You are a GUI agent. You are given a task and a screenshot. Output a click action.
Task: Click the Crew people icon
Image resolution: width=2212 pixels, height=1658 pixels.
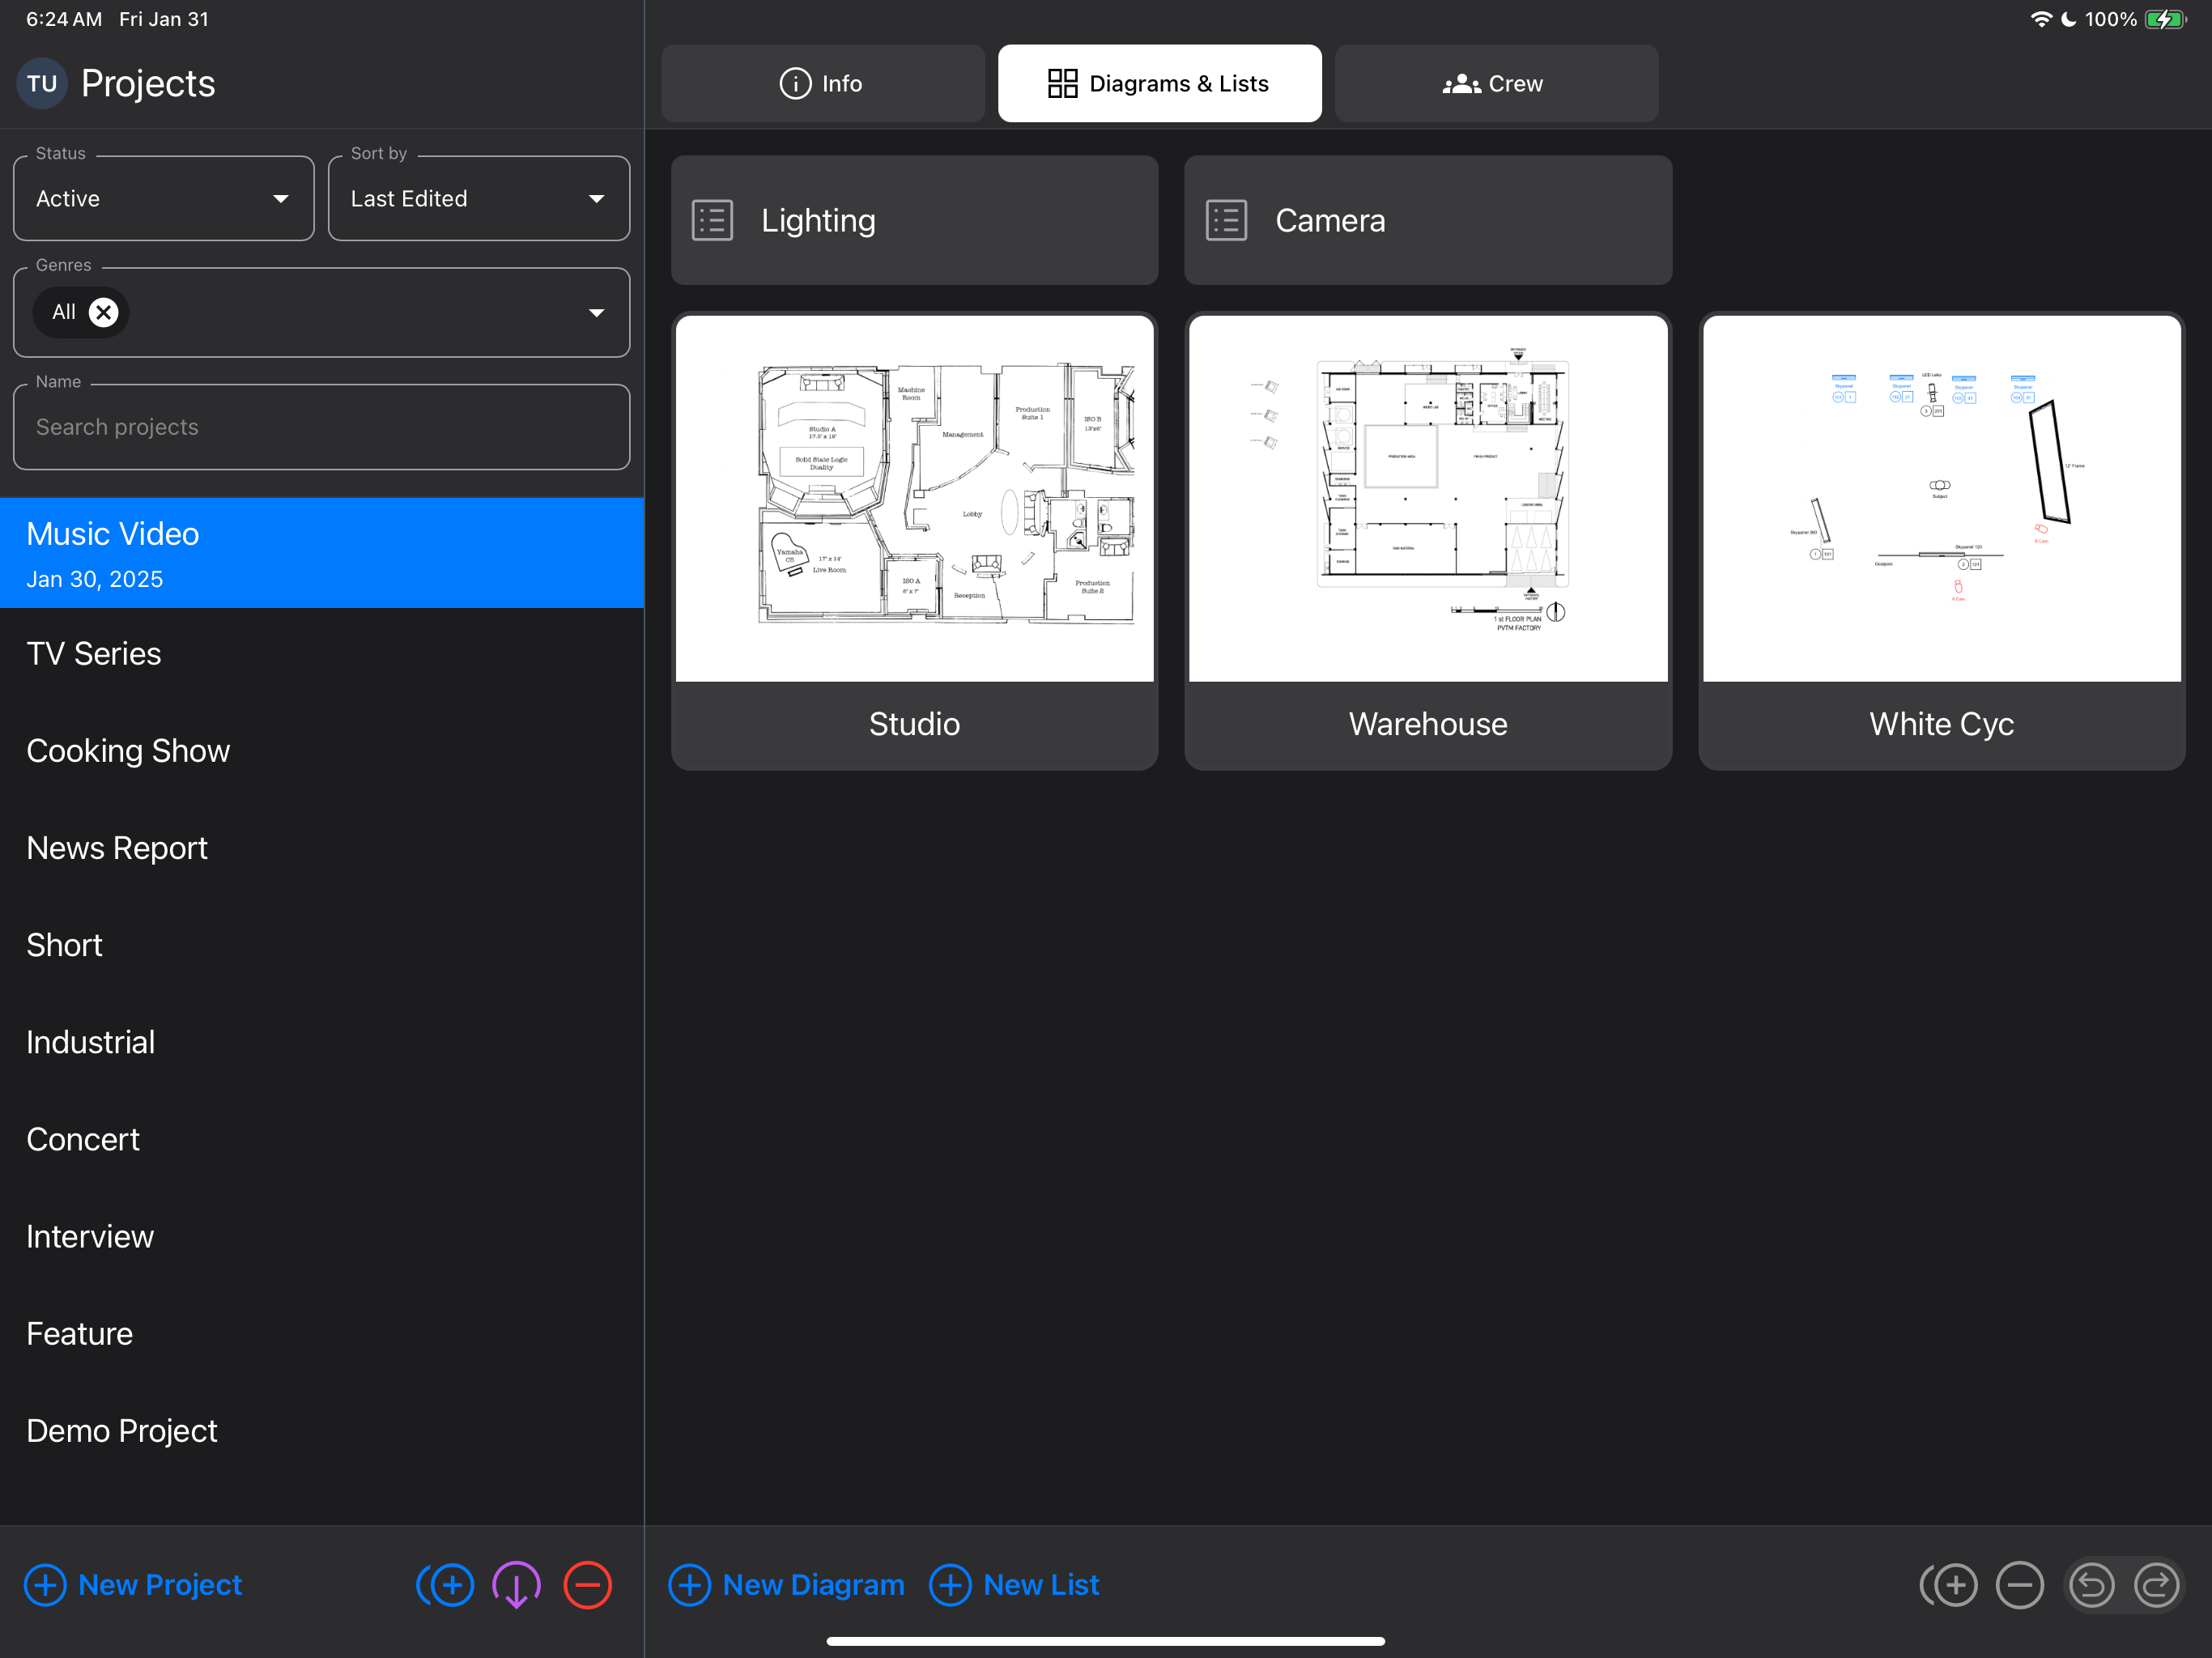(1461, 84)
